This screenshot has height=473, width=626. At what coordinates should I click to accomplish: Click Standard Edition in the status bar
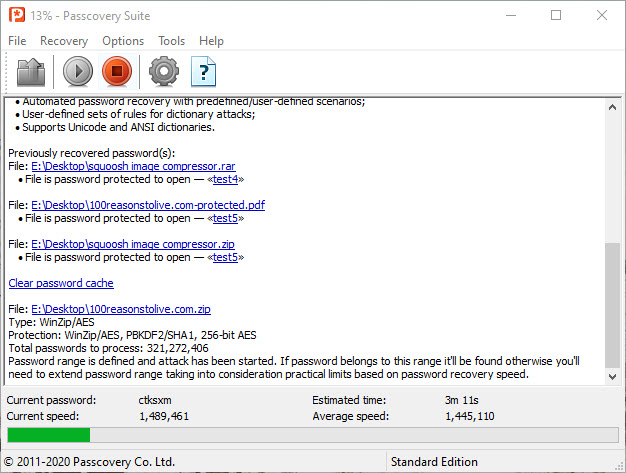434,462
